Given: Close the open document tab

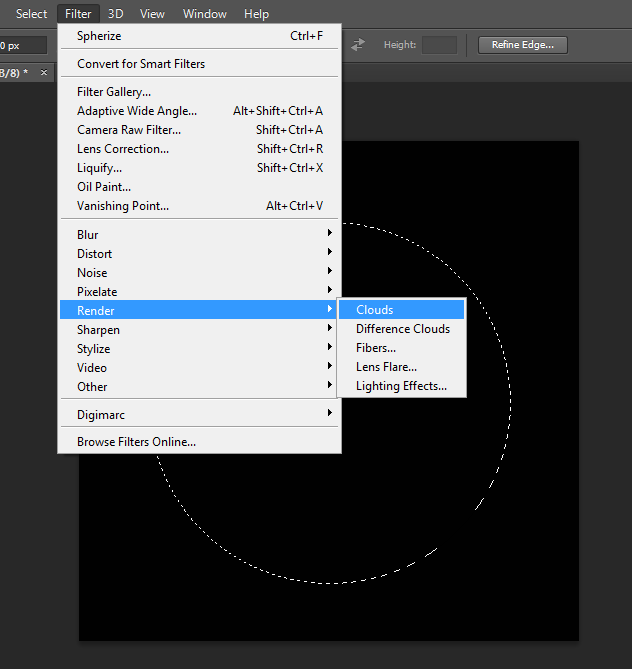Looking at the screenshot, I should click(x=44, y=73).
